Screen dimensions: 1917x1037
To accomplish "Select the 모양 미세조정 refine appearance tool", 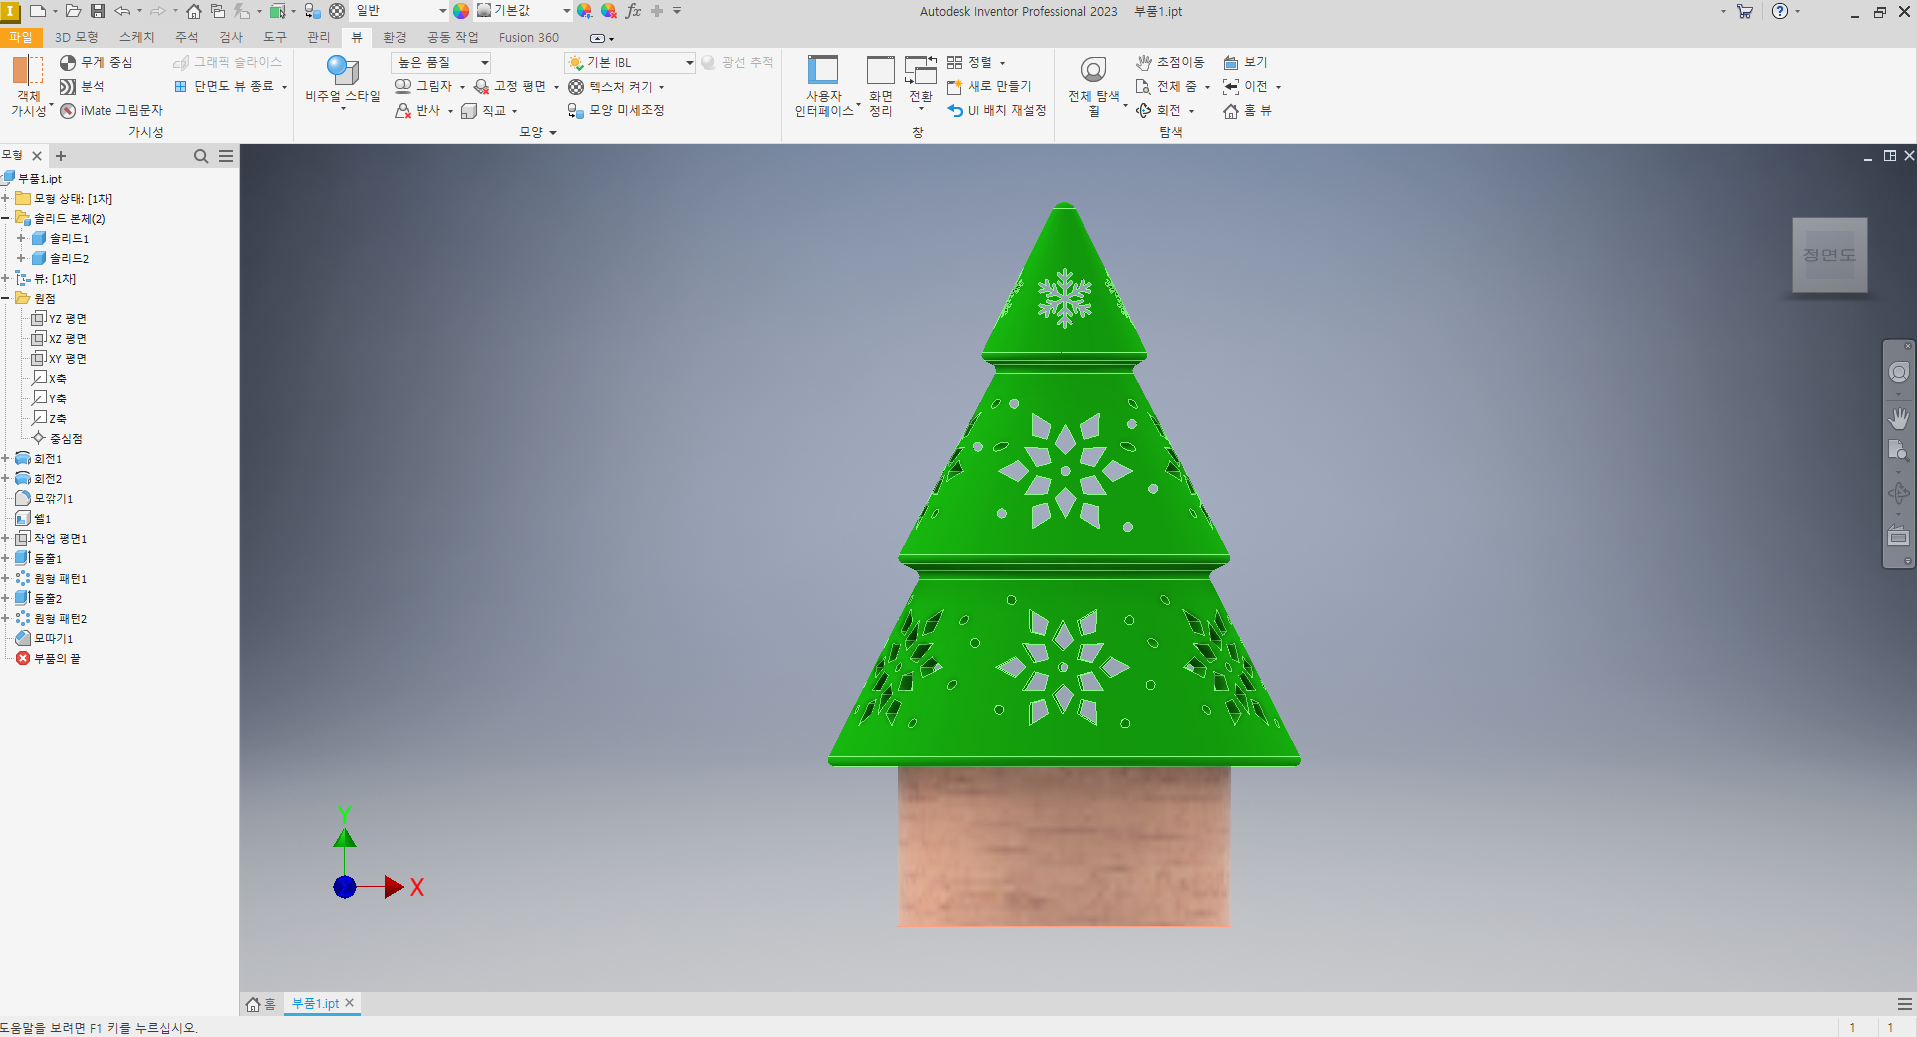I will pyautogui.click(x=616, y=111).
